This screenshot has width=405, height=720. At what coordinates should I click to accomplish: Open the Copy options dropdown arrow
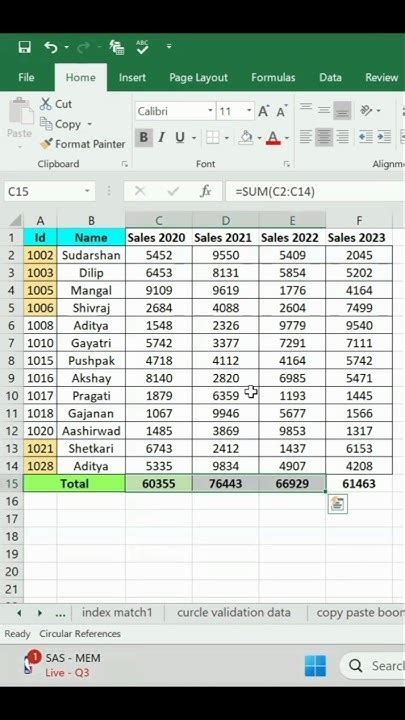click(x=90, y=124)
